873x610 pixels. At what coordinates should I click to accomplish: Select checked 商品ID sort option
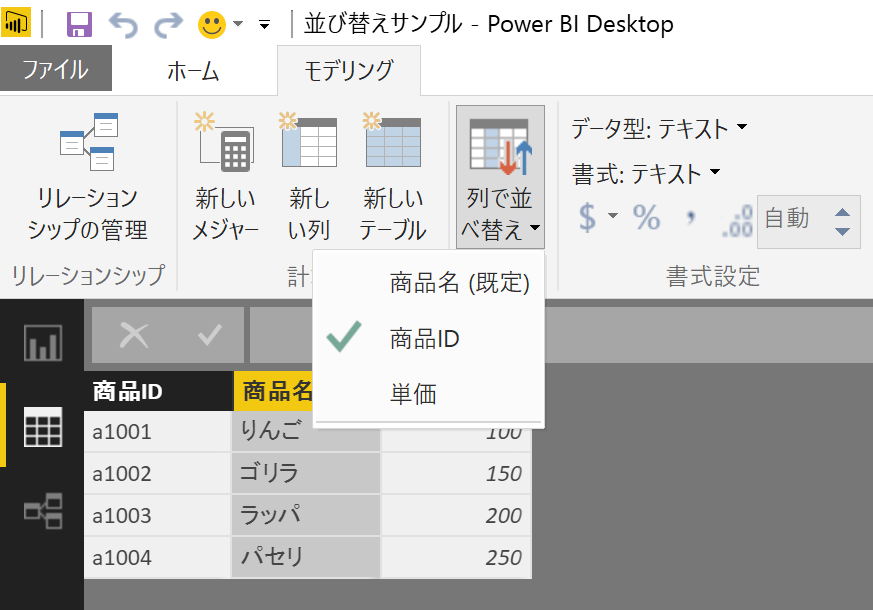(429, 338)
